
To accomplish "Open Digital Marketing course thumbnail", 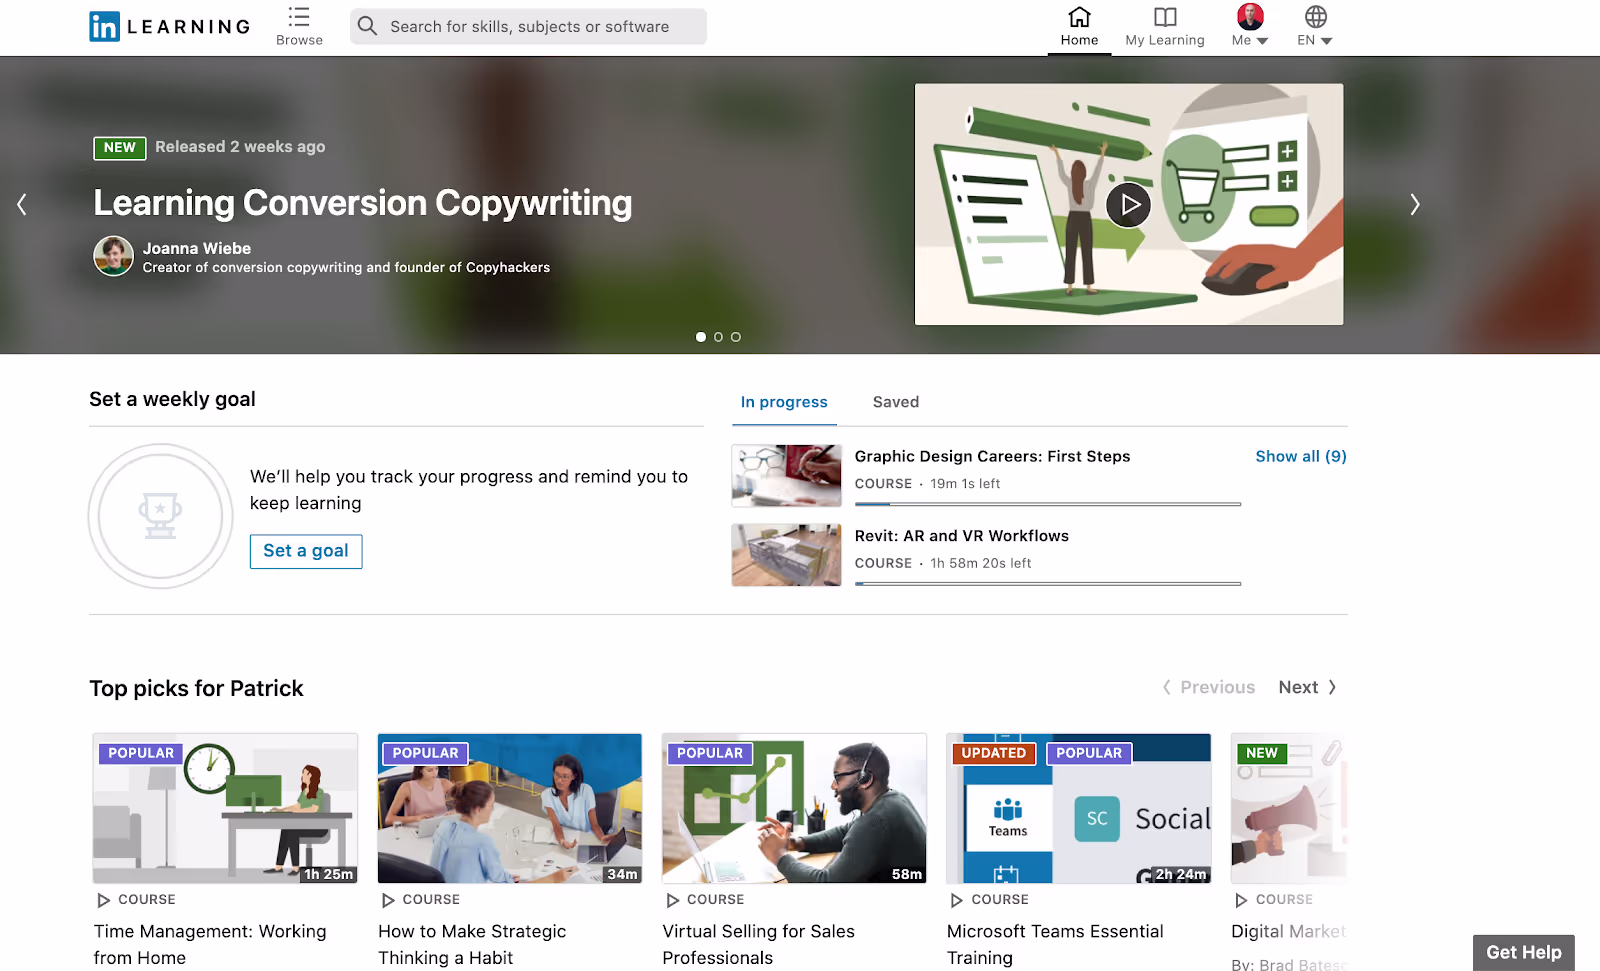I will click(1289, 808).
